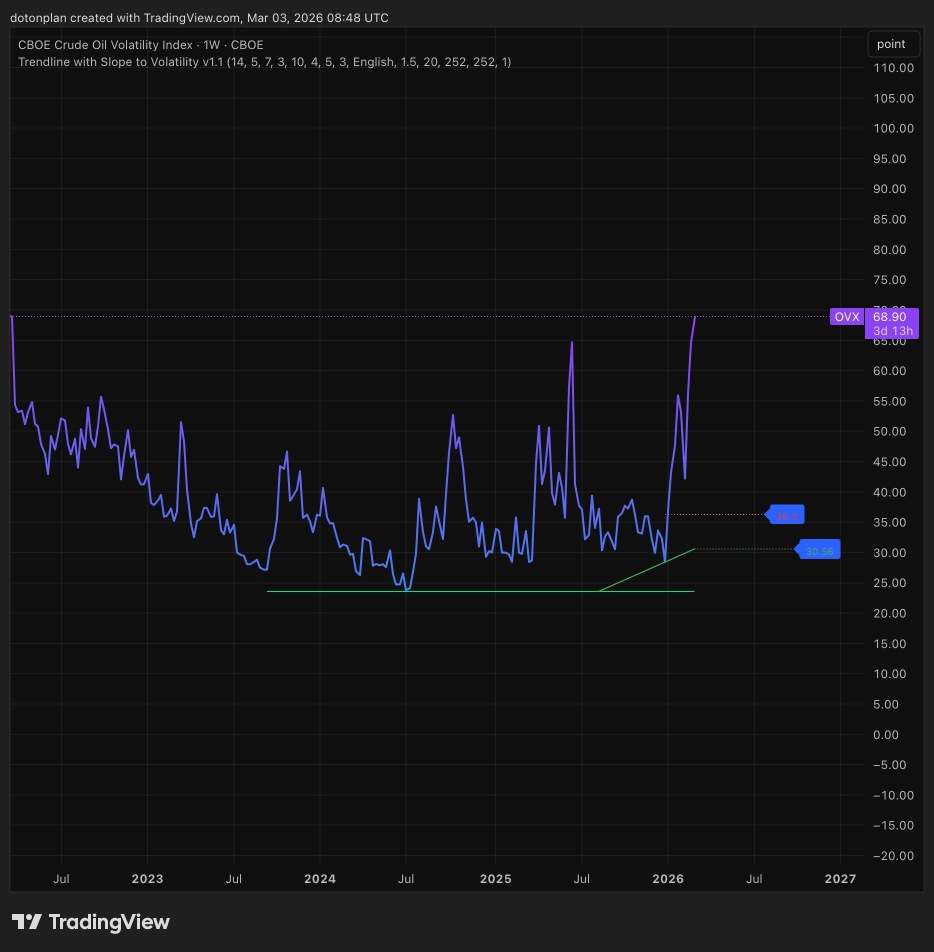Select the 2026 label on time axis

click(667, 879)
